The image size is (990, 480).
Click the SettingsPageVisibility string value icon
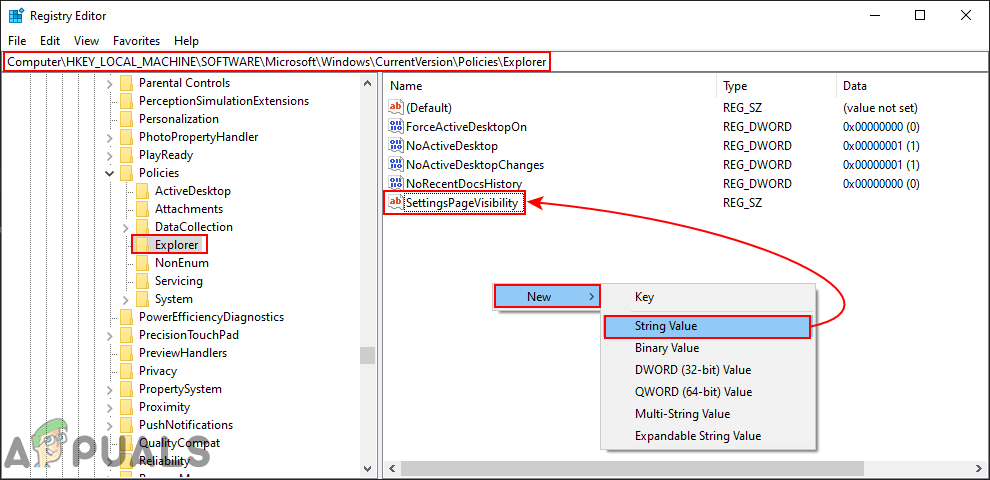[x=395, y=203]
